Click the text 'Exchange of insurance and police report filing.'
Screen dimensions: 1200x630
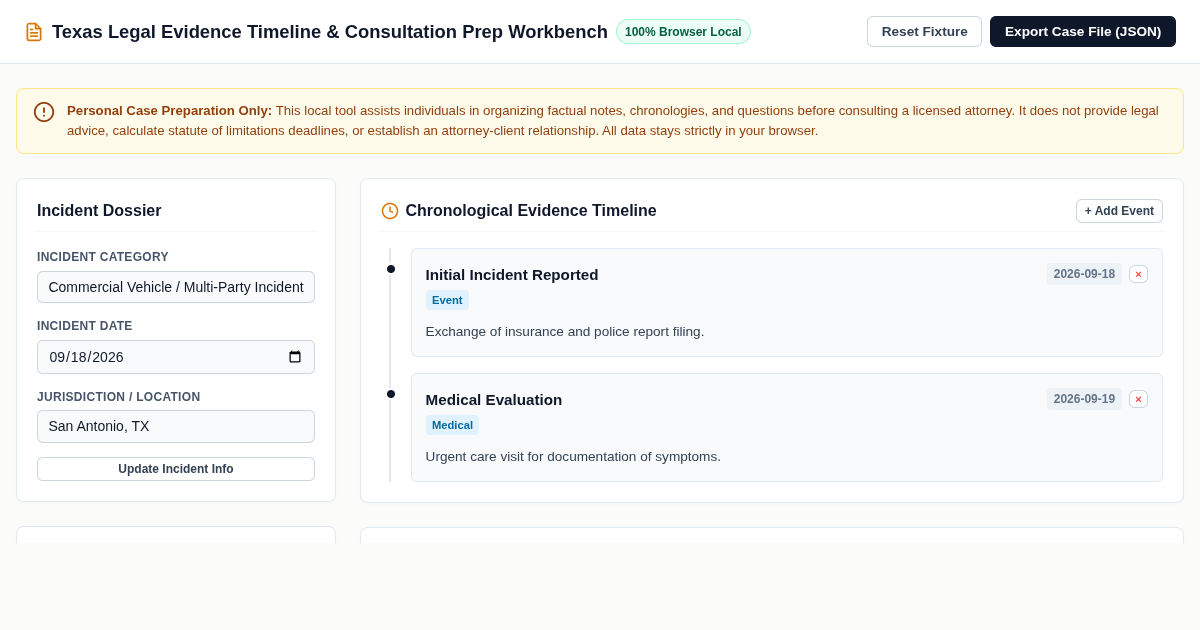(565, 332)
